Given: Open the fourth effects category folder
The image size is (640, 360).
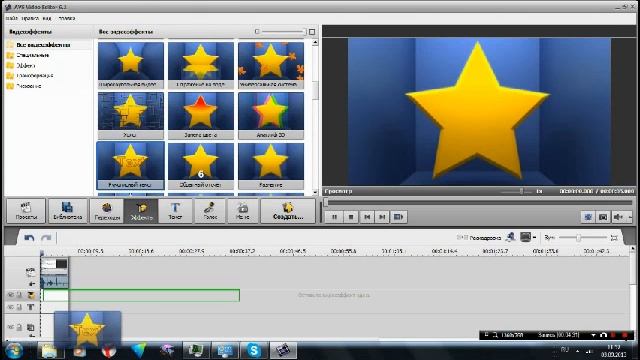Looking at the screenshot, I should [x=35, y=76].
